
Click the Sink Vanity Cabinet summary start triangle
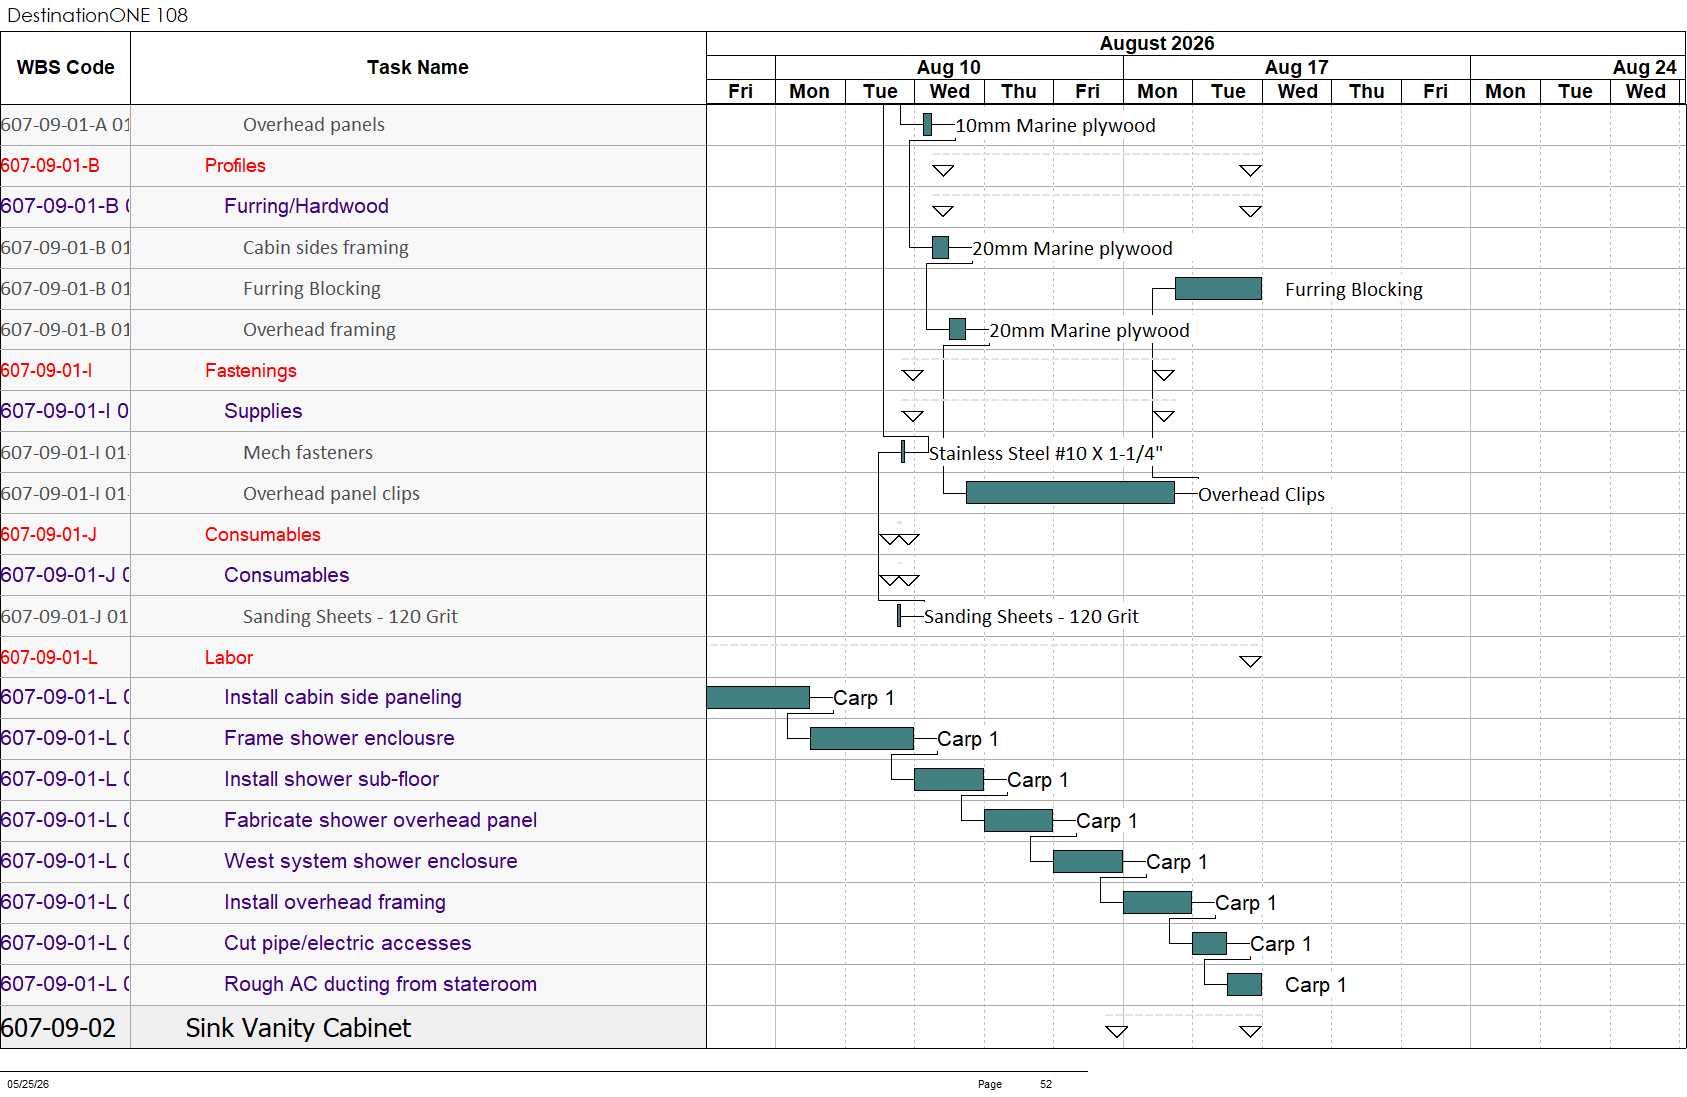(x=1116, y=1031)
